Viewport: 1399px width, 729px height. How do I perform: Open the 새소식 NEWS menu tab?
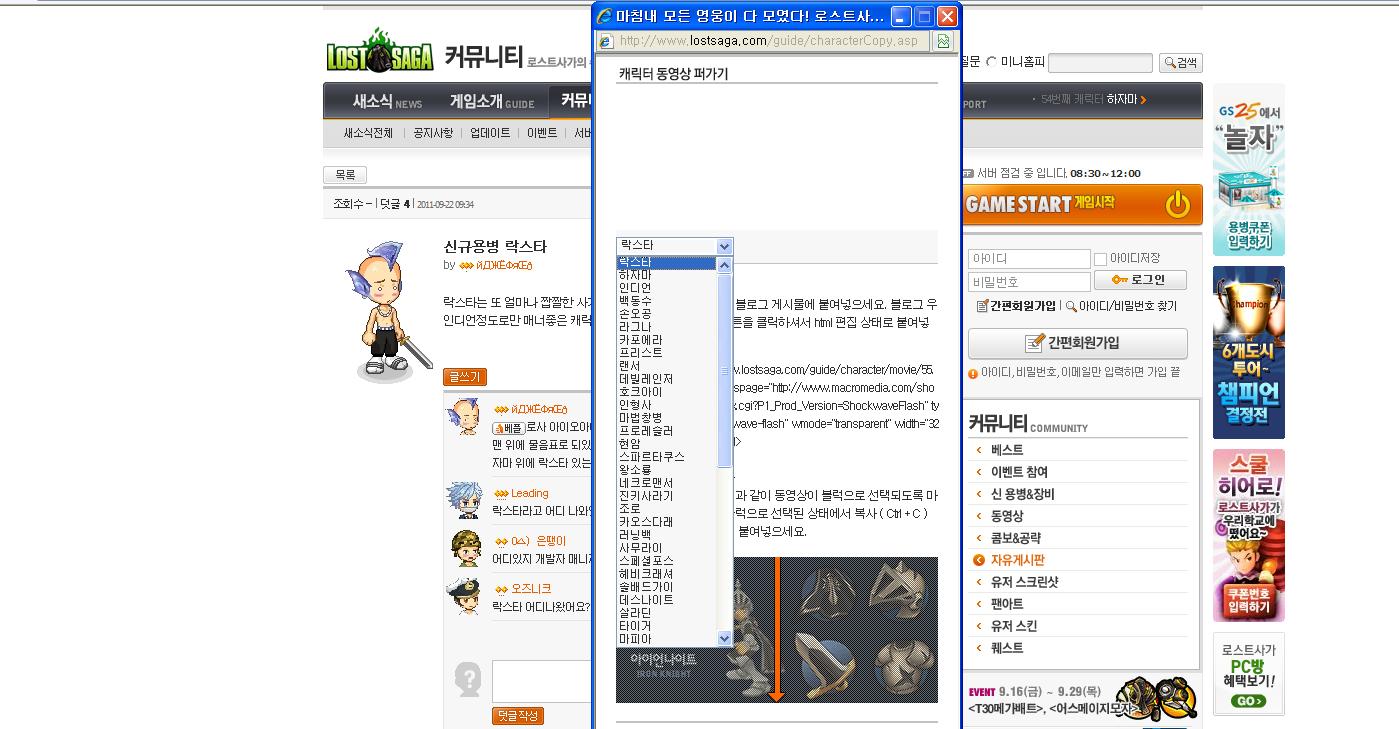pyautogui.click(x=387, y=102)
